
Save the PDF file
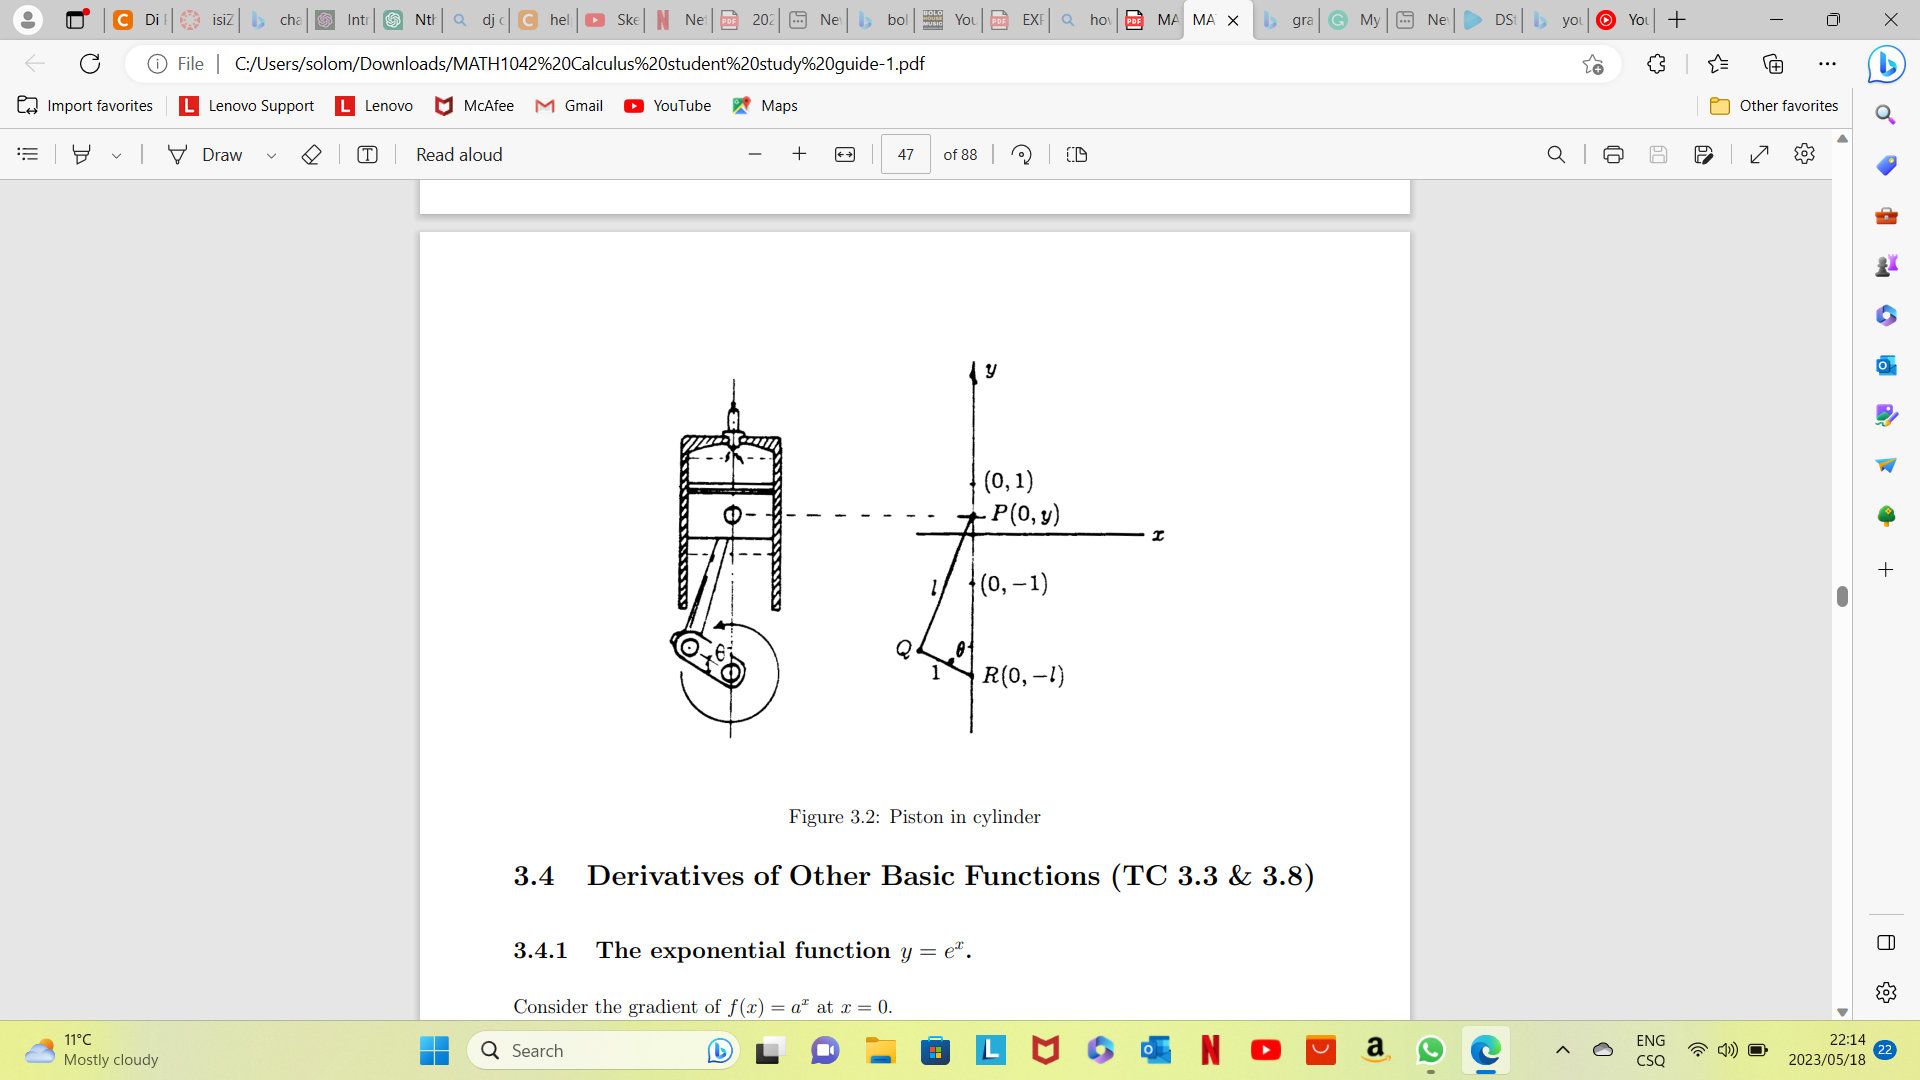pyautogui.click(x=1660, y=154)
